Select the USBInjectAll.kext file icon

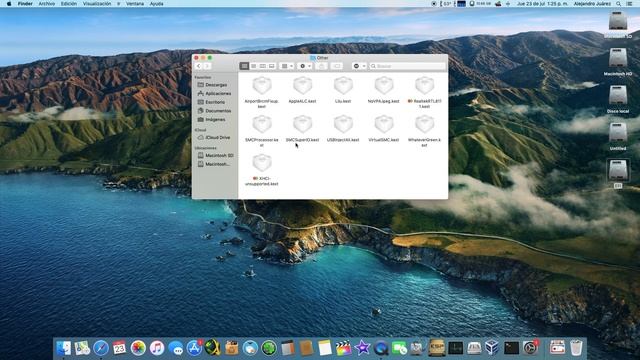click(343, 124)
